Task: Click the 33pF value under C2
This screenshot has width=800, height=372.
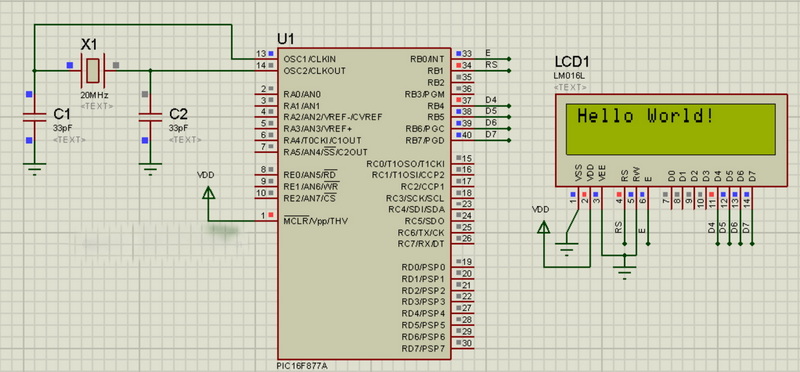Action: click(178, 128)
